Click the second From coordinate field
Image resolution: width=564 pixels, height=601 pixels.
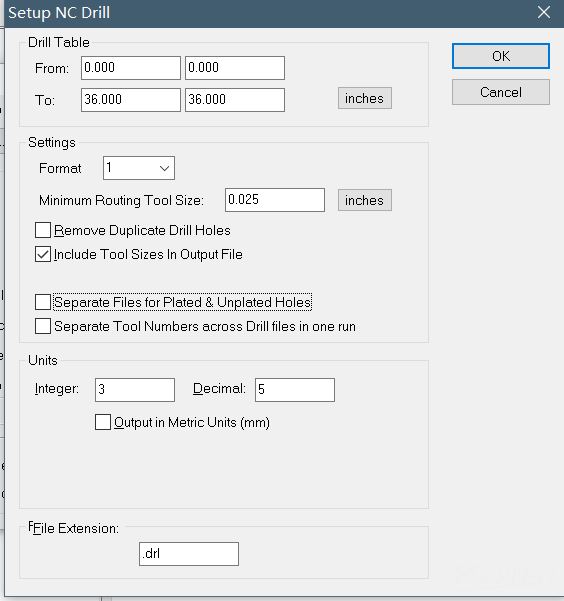(x=235, y=68)
